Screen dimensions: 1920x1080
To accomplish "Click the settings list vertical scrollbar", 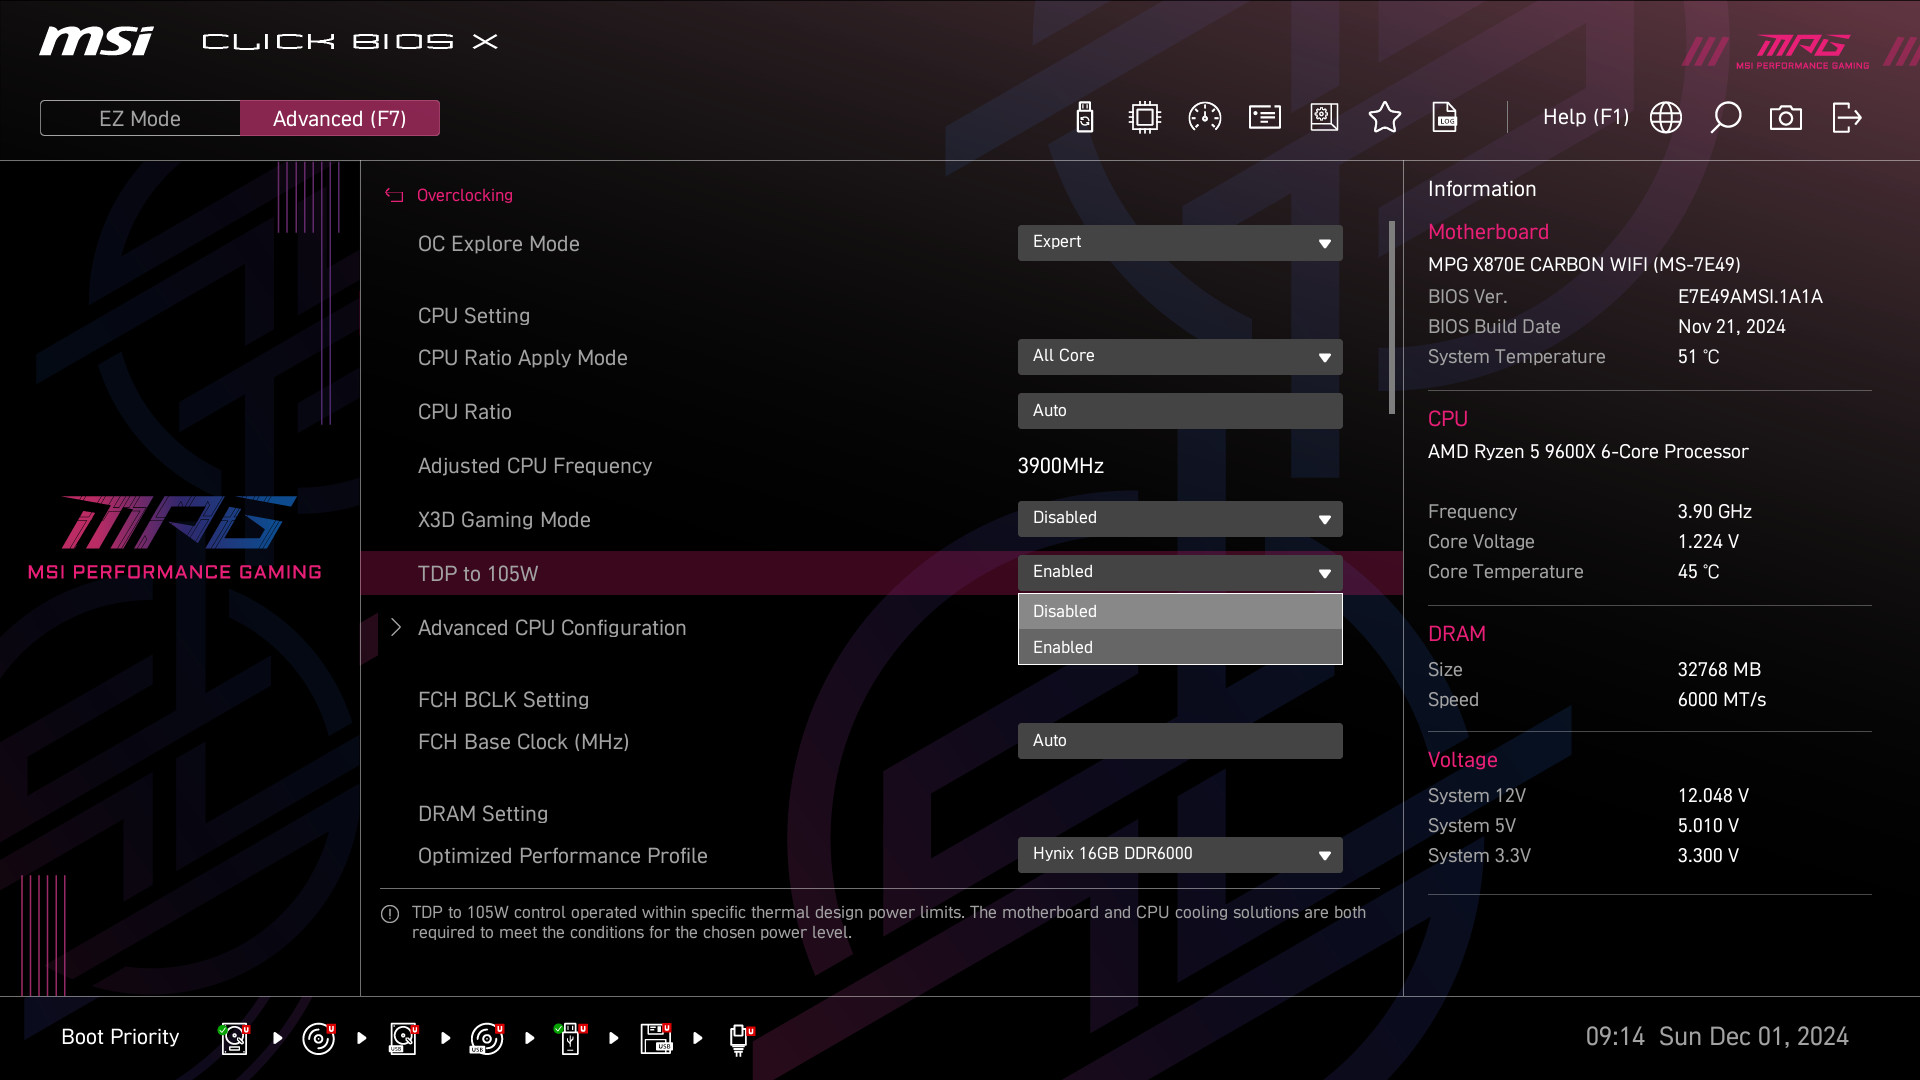I will pos(1392,317).
